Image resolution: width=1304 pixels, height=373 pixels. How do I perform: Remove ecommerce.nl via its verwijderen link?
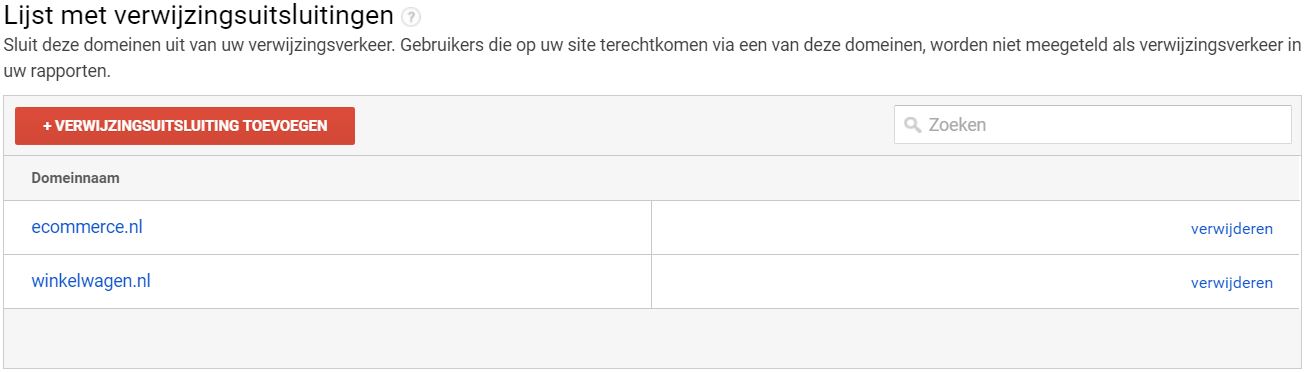pos(1231,229)
